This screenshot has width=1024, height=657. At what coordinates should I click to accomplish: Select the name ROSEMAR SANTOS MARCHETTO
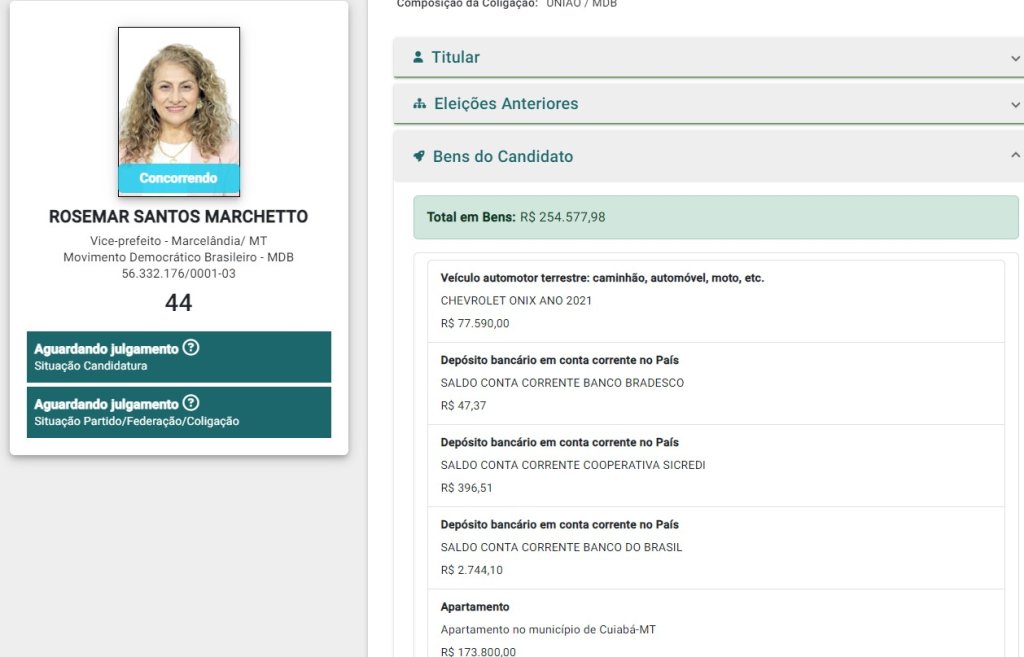click(178, 217)
